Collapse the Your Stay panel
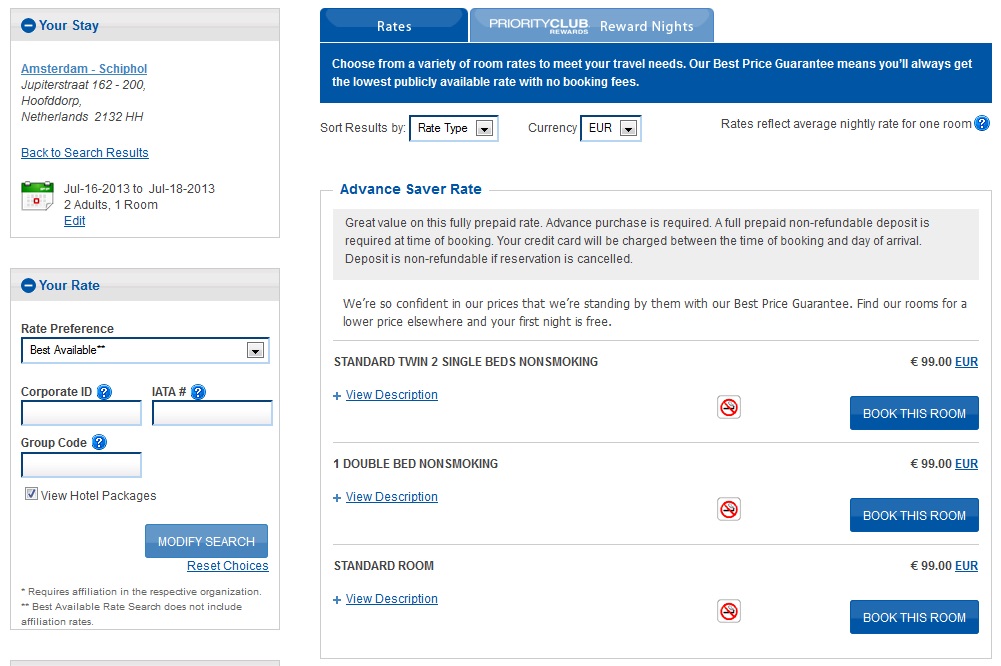Screen dimensions: 1001x666 (x=28, y=26)
